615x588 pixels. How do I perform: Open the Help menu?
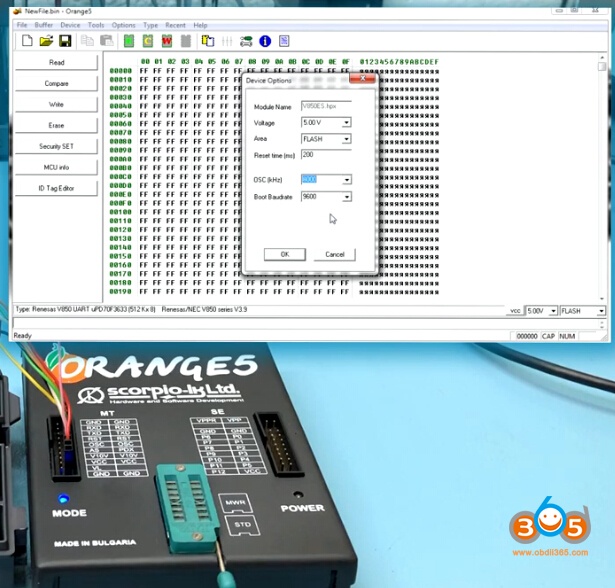pyautogui.click(x=200, y=25)
